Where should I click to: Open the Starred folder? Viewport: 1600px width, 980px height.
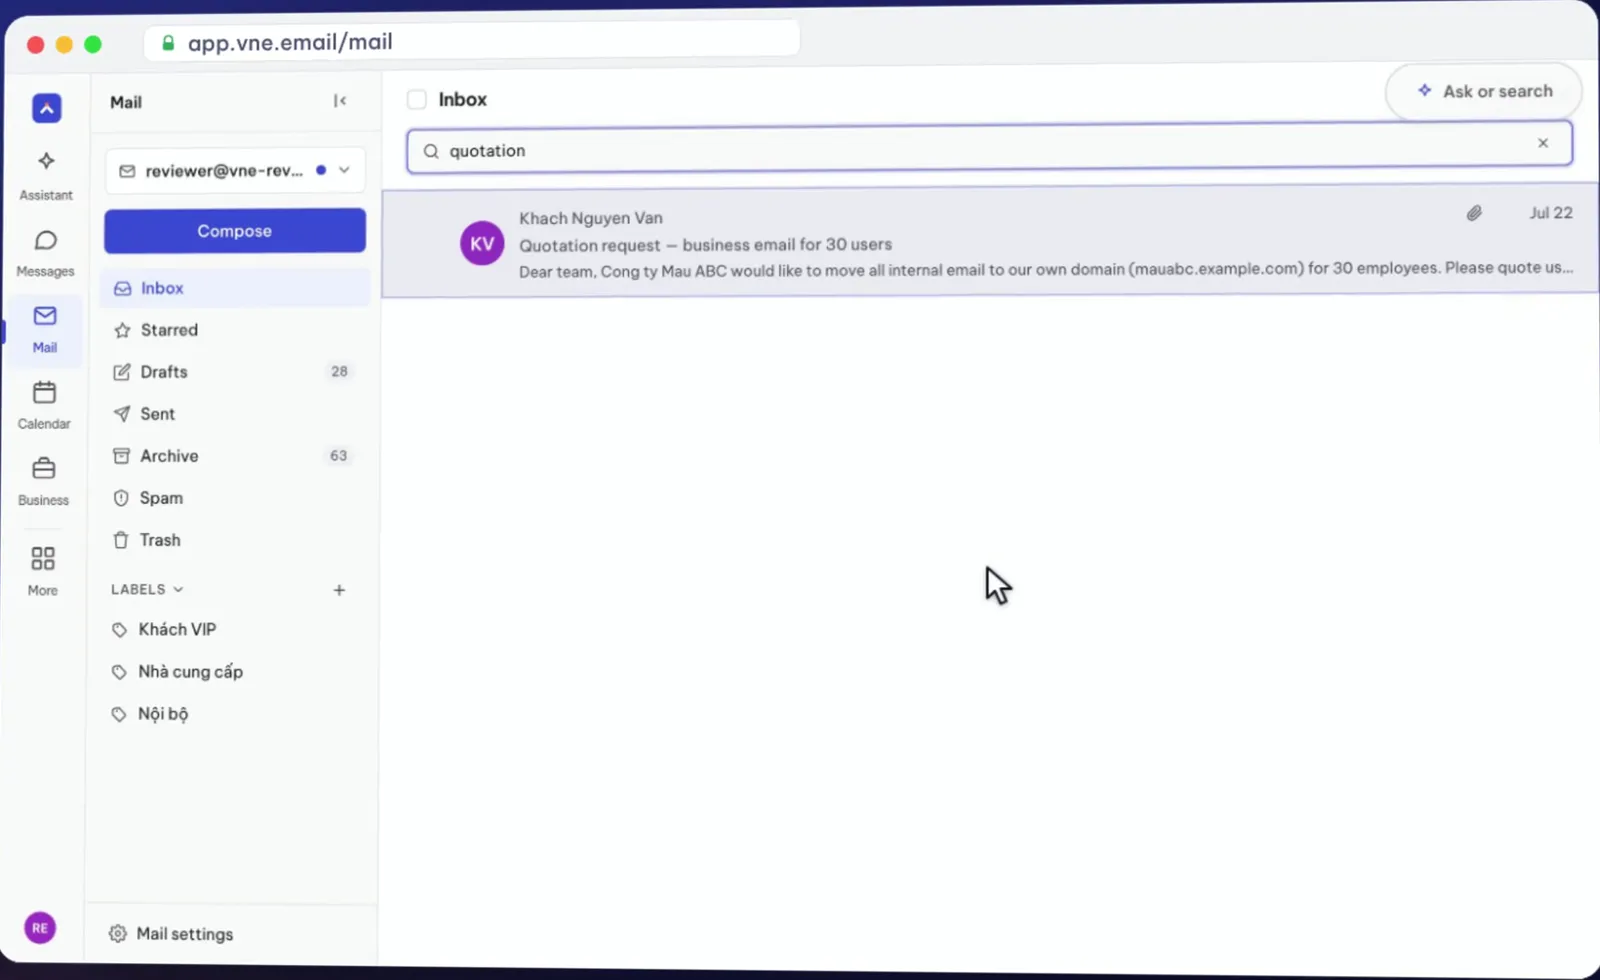pyautogui.click(x=235, y=330)
